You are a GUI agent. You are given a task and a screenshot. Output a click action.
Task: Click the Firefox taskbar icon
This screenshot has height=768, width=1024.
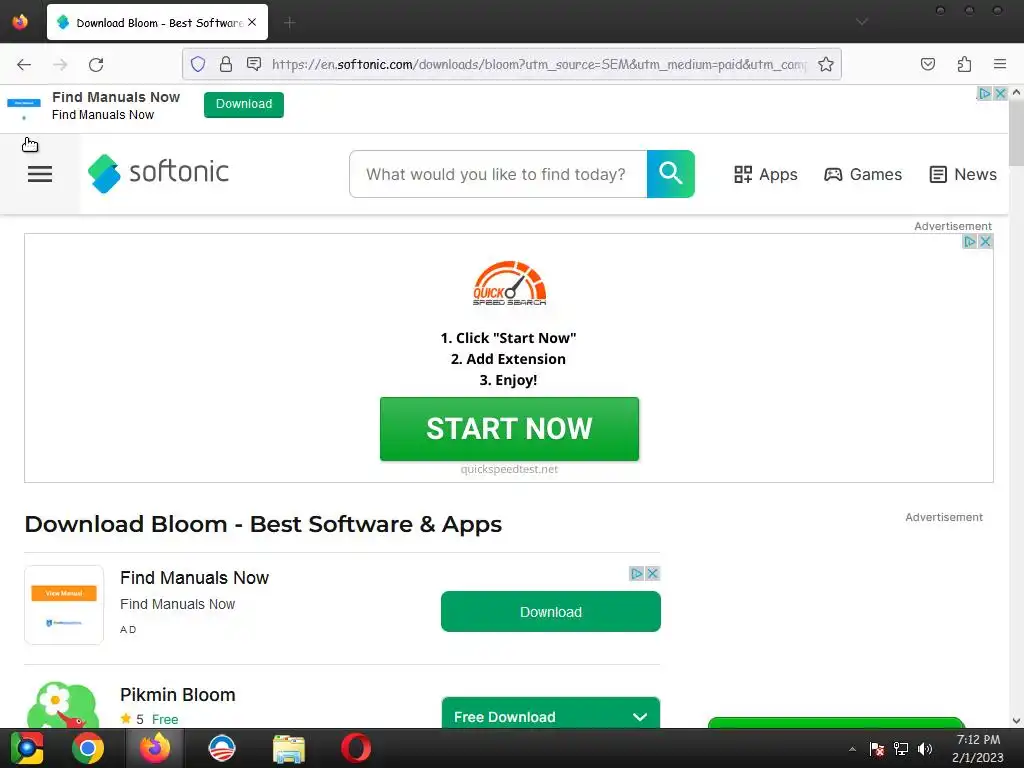tap(154, 748)
